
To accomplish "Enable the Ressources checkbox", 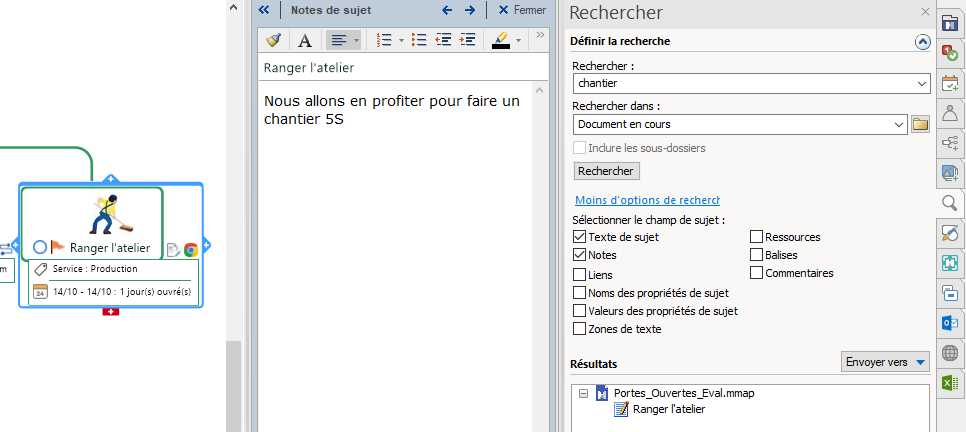I will 757,237.
